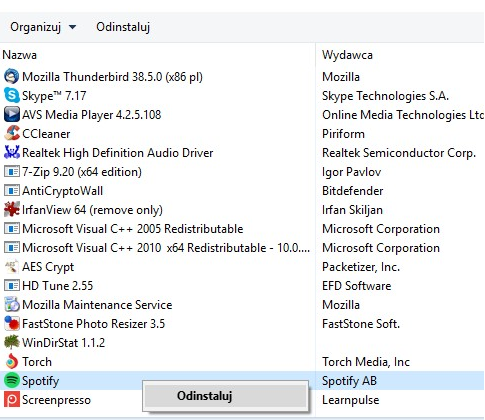Click the Screenpresso icon
The height and width of the screenshot is (420, 485).
point(11,400)
